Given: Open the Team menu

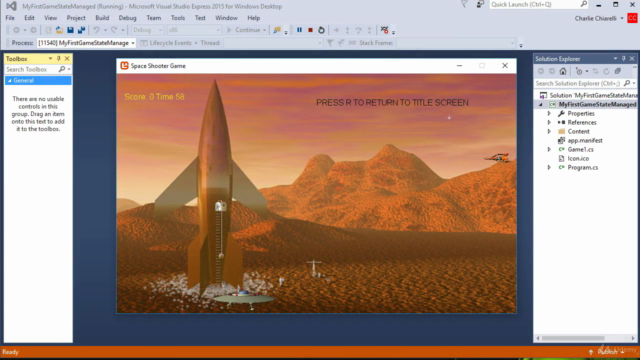Looking at the screenshot, I should click(153, 18).
